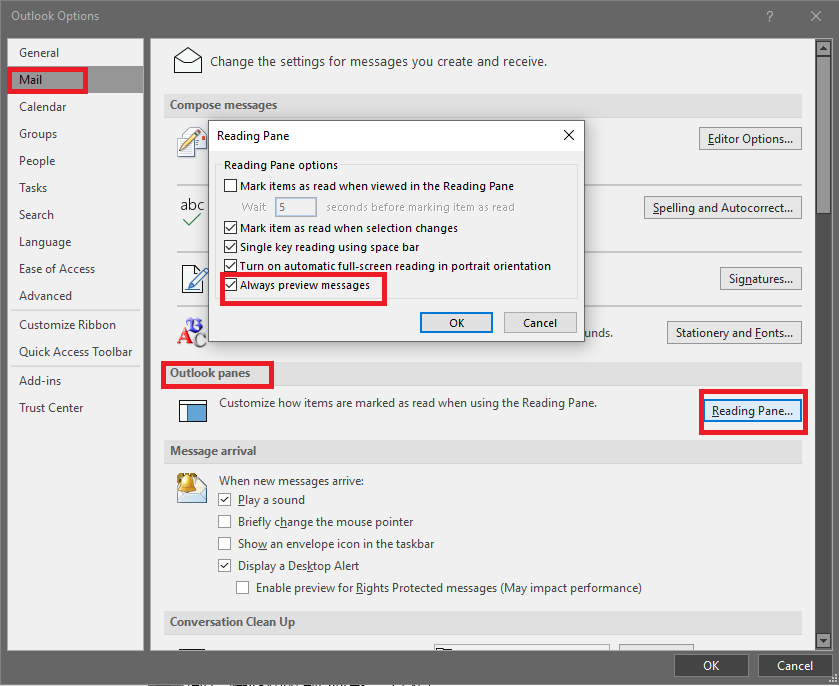Image resolution: width=839 pixels, height=686 pixels.
Task: Toggle Single key reading using space bar
Action: 231,247
